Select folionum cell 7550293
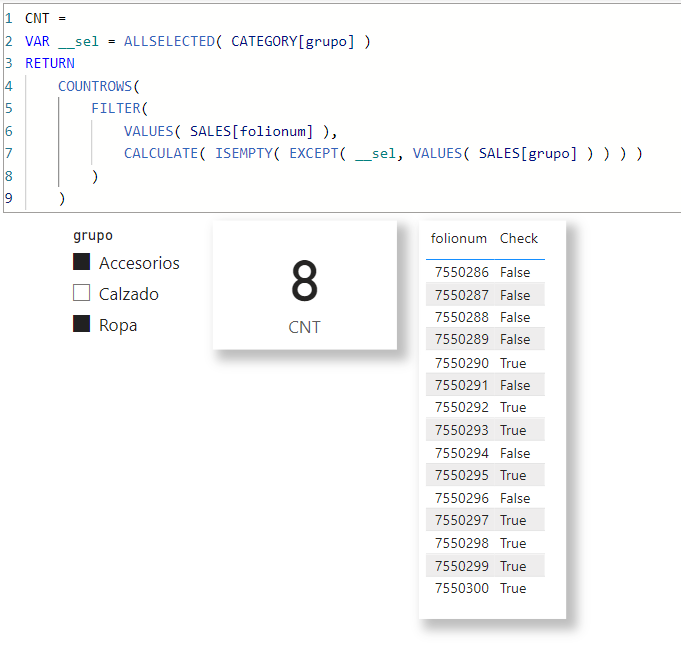681x662 pixels. pyautogui.click(x=462, y=430)
